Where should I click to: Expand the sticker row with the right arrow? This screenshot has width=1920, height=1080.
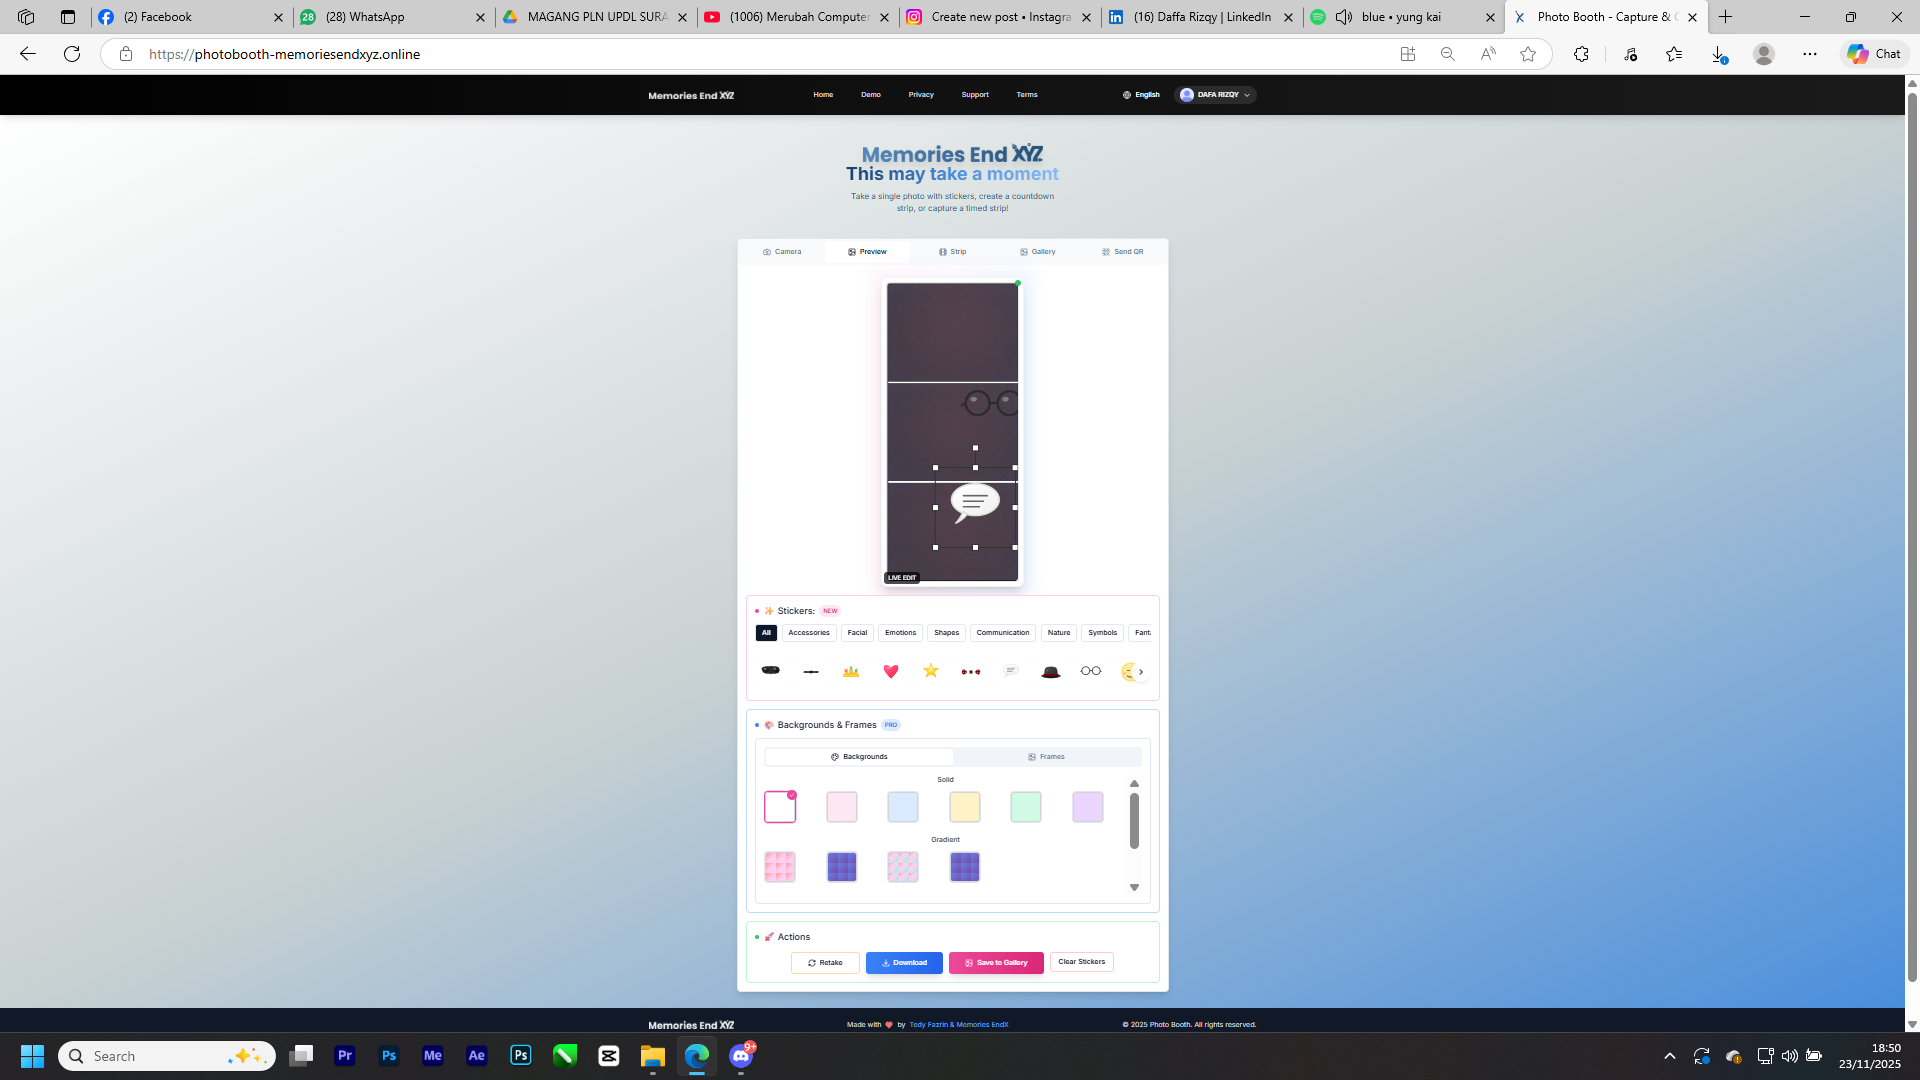click(x=1141, y=671)
